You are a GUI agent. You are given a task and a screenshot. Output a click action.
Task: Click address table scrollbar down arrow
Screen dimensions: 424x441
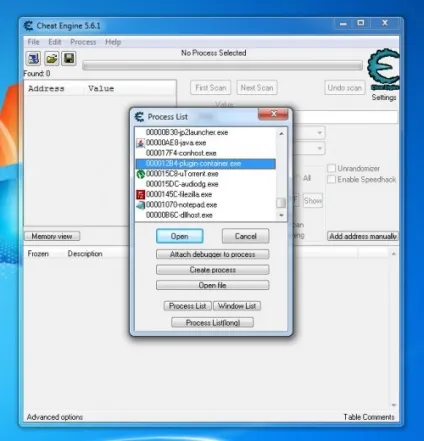[394, 405]
